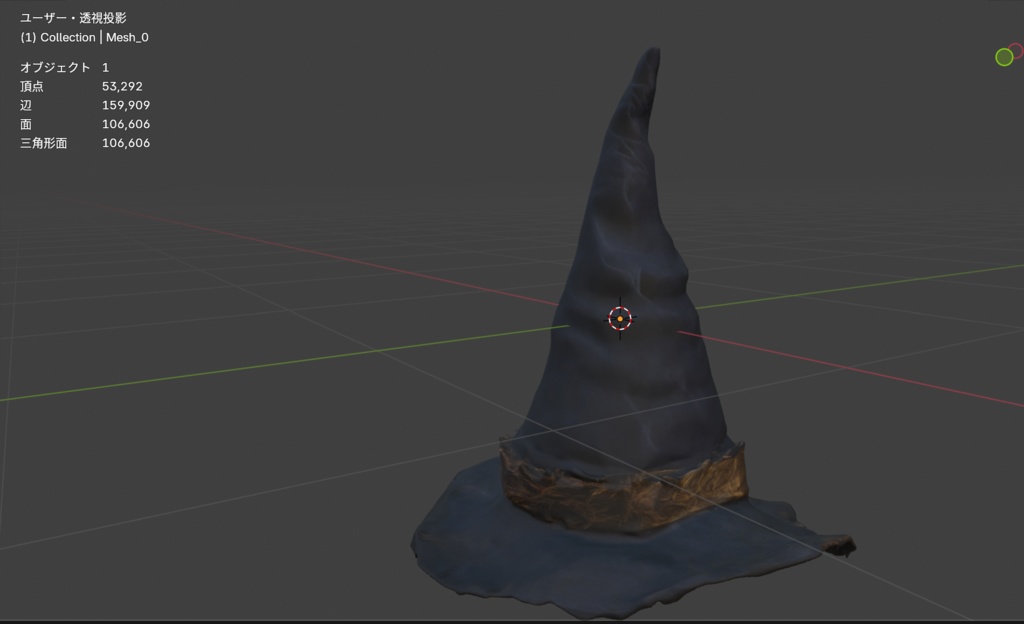Click the 三角形面 statistics row label

44,143
